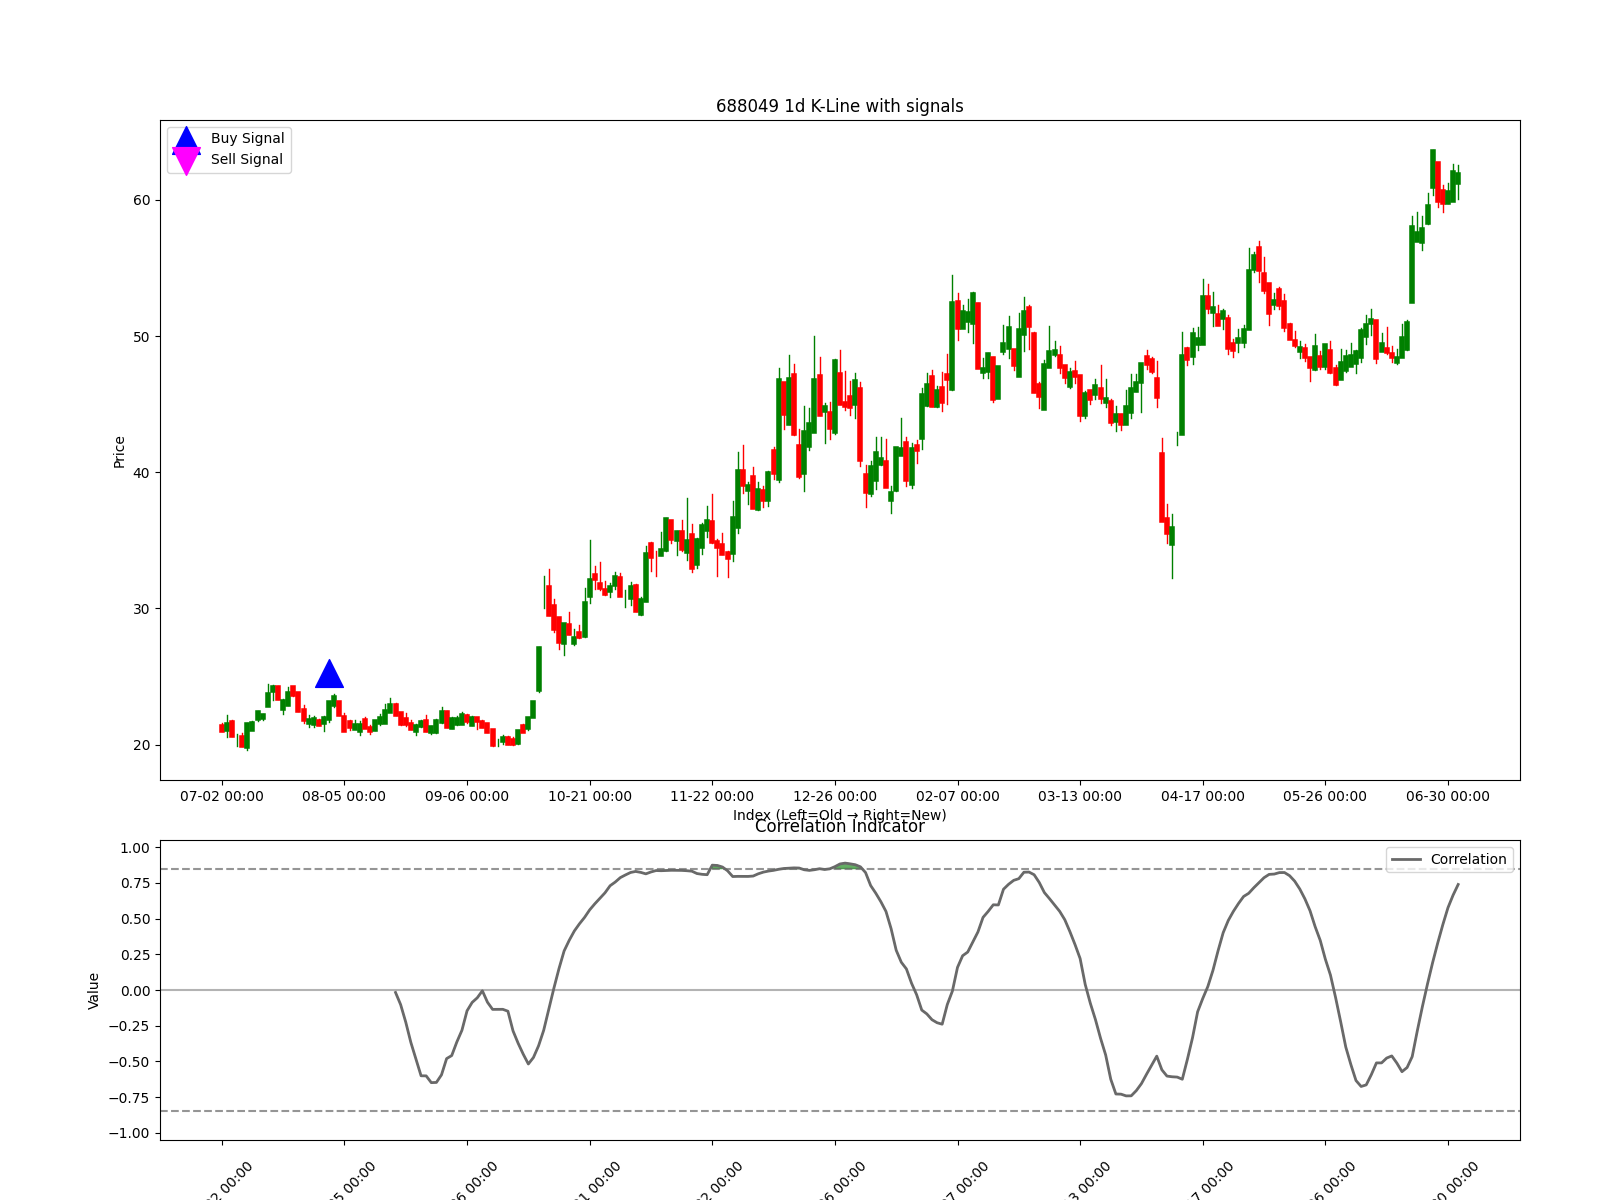Select the 'Sell Signal' legend label
Image resolution: width=1600 pixels, height=1200 pixels.
247,159
